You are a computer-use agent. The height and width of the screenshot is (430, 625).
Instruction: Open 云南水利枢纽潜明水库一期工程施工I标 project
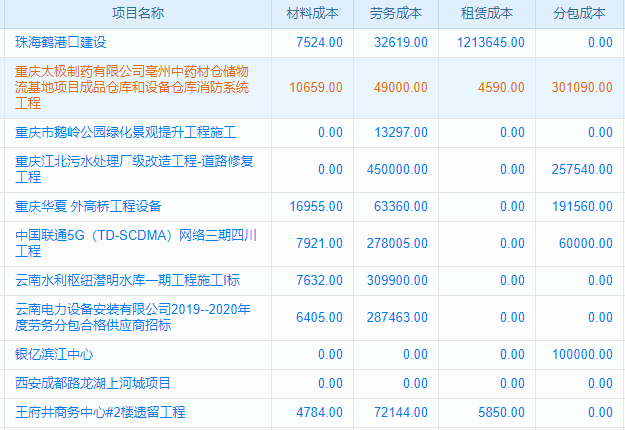point(127,280)
